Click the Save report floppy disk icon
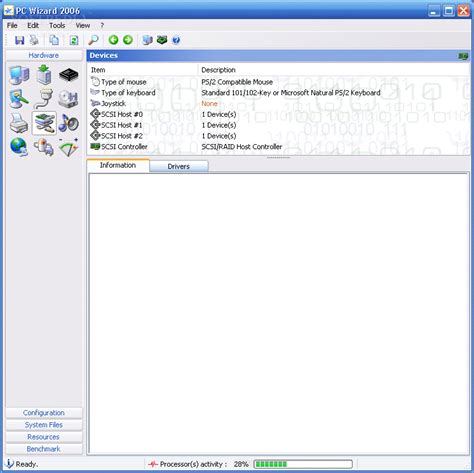This screenshot has width=474, height=473. pyautogui.click(x=19, y=40)
